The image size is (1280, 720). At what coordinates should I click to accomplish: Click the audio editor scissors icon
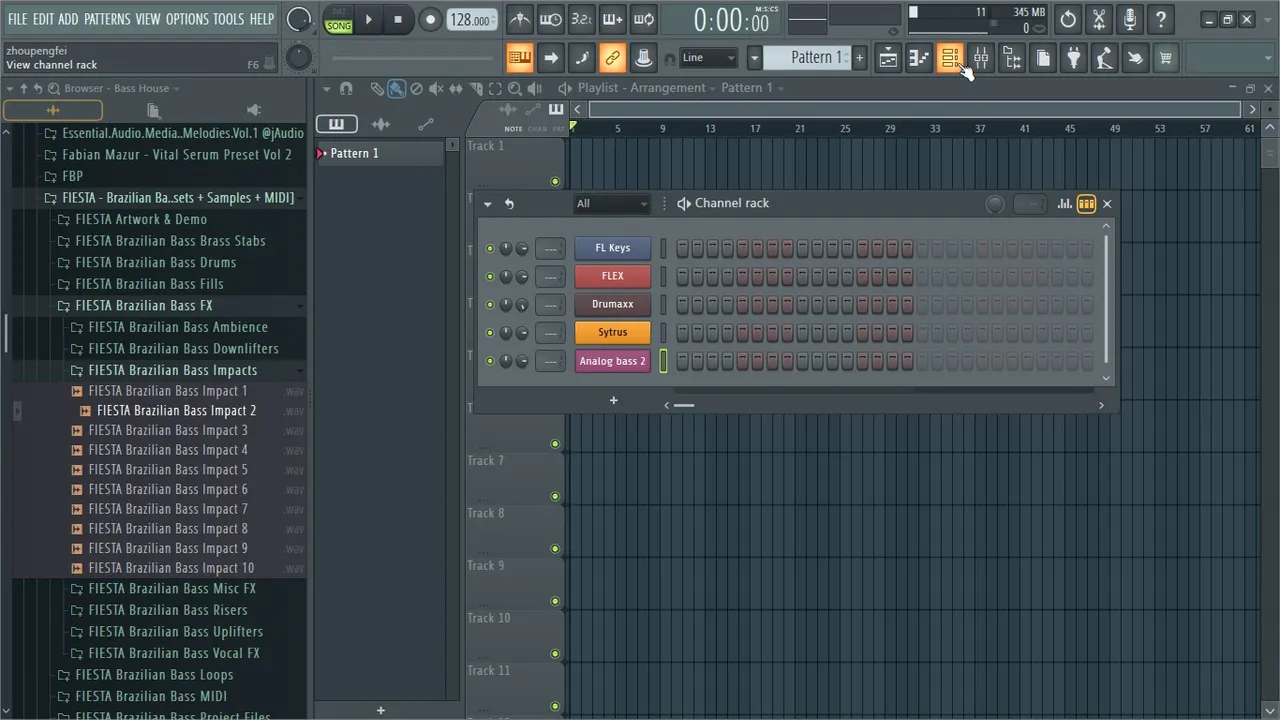(x=1099, y=19)
